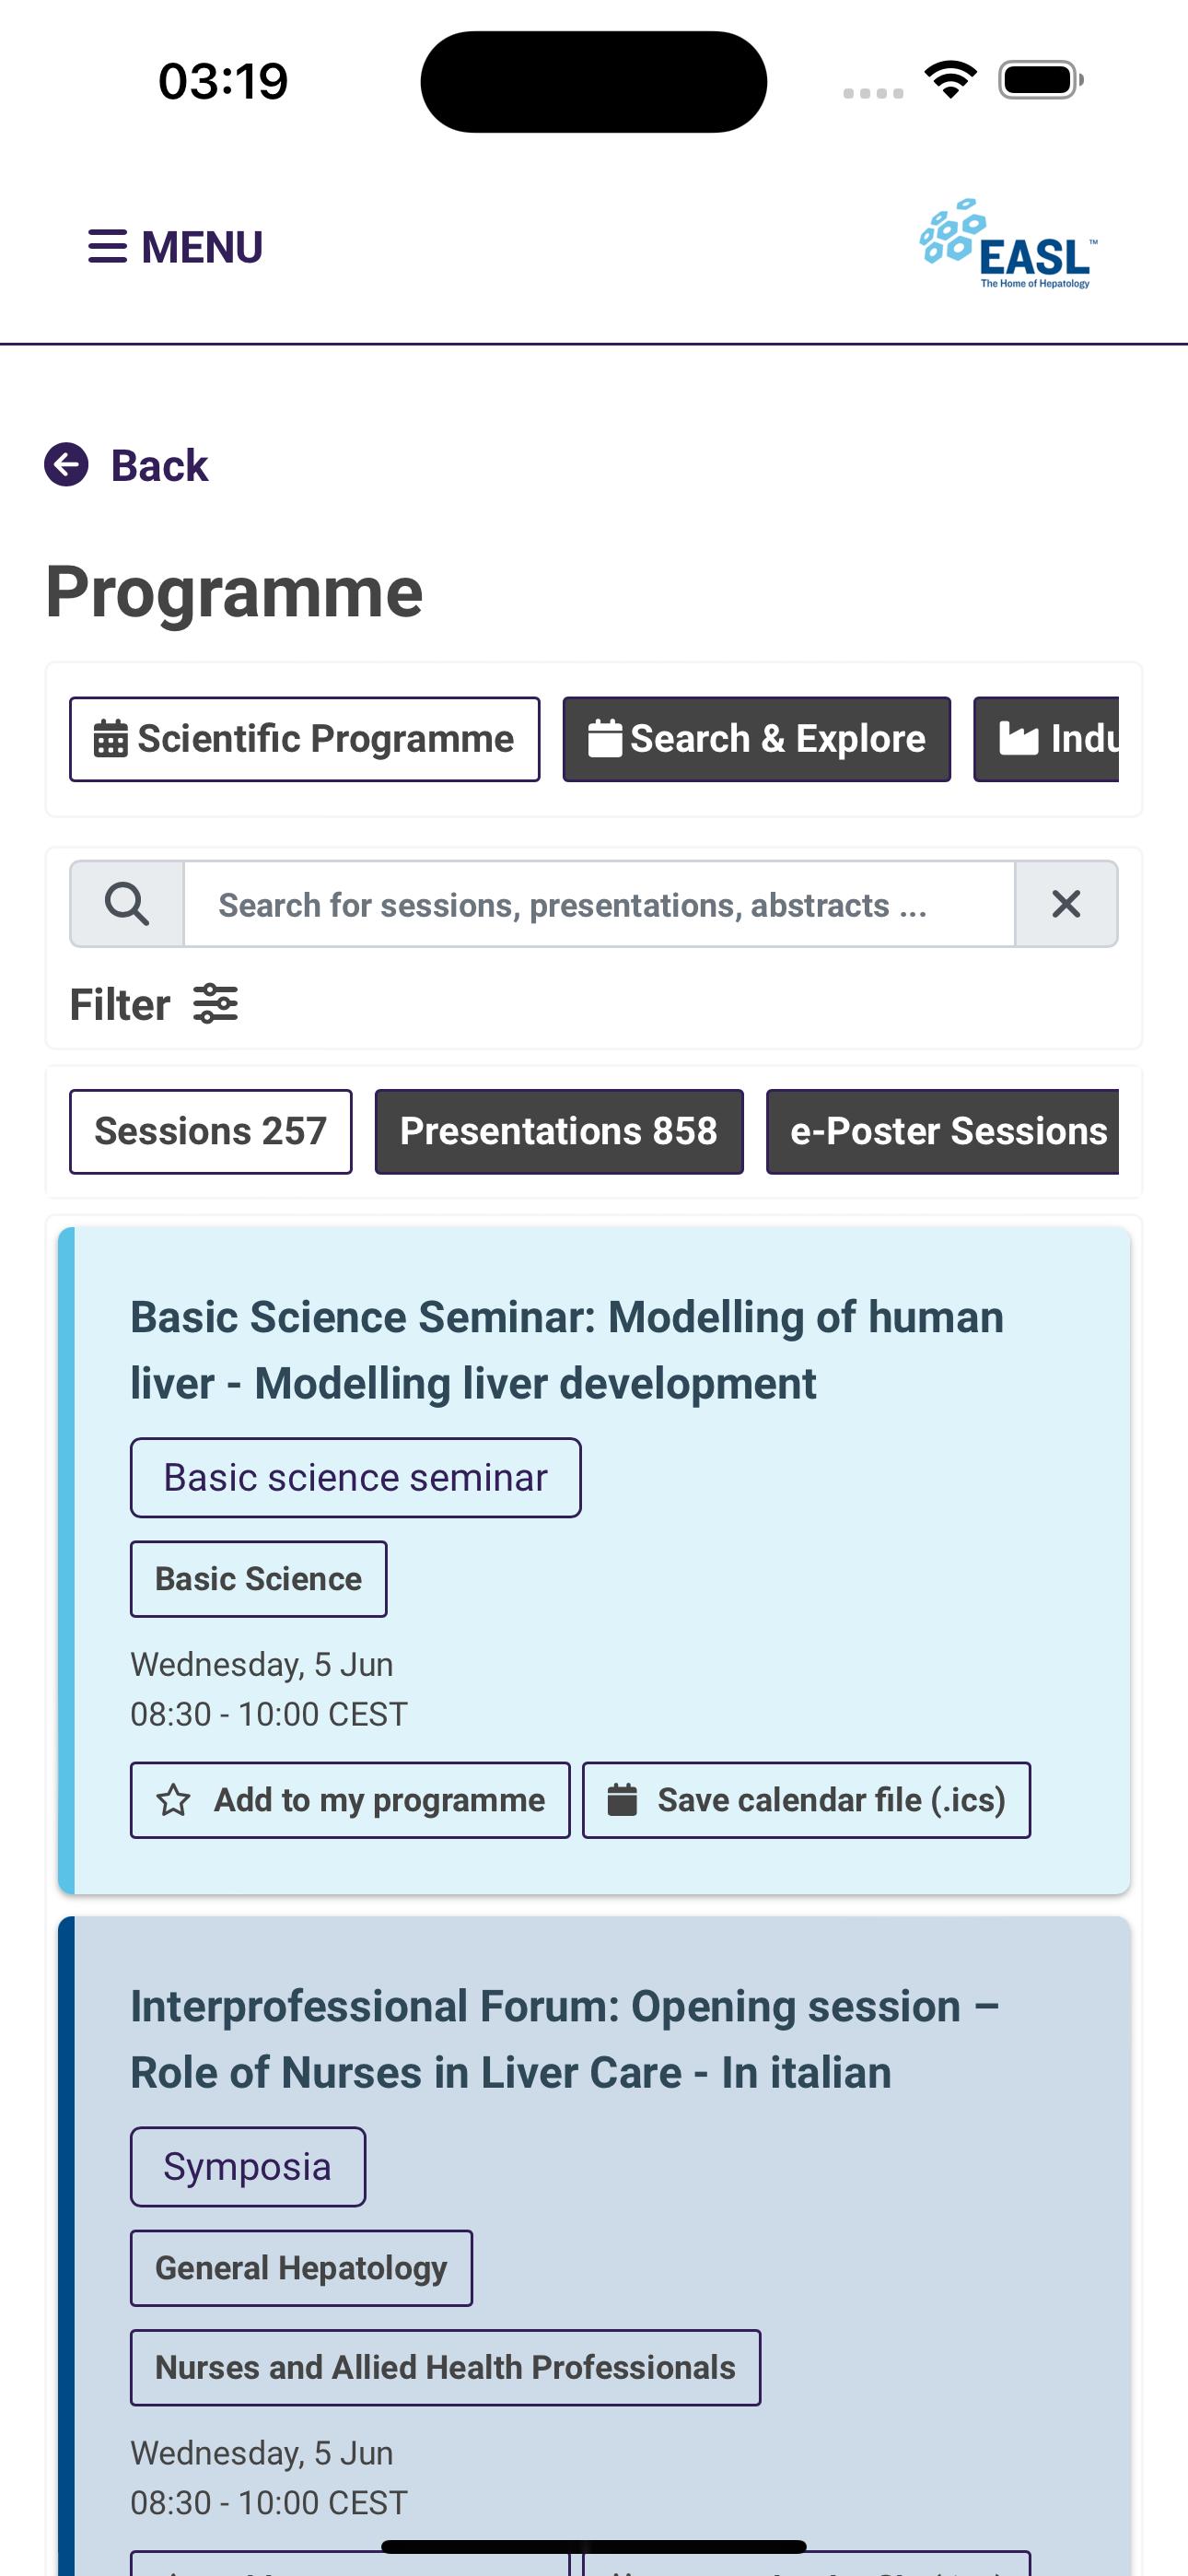The image size is (1188, 2576).
Task: Open Filter options sliders icon
Action: (x=215, y=1003)
